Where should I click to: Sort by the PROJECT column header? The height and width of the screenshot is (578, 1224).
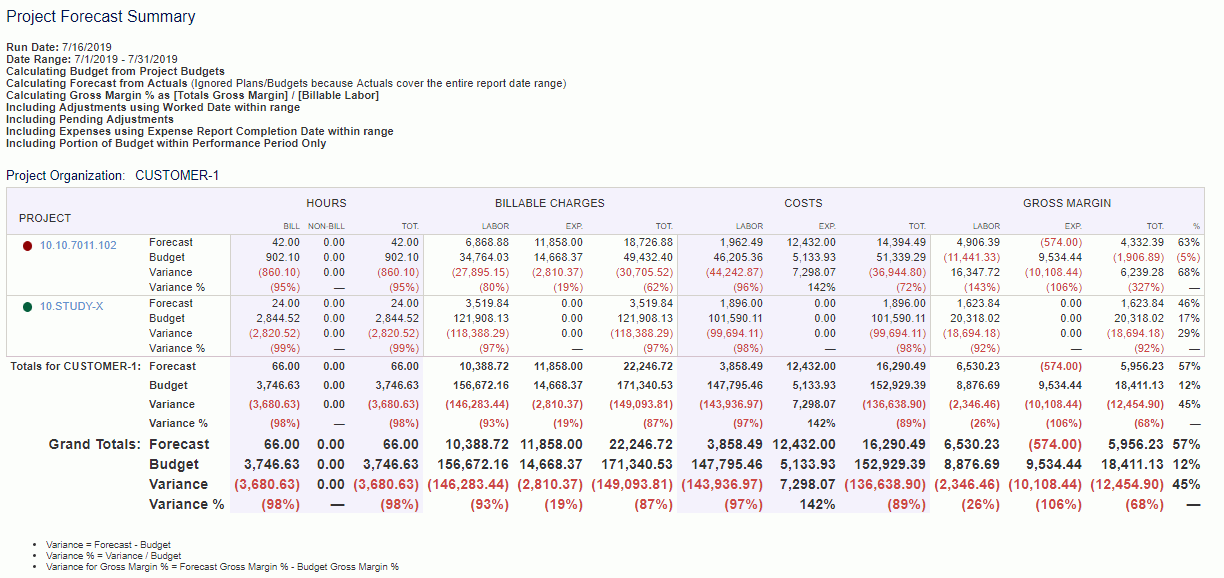(x=46, y=218)
